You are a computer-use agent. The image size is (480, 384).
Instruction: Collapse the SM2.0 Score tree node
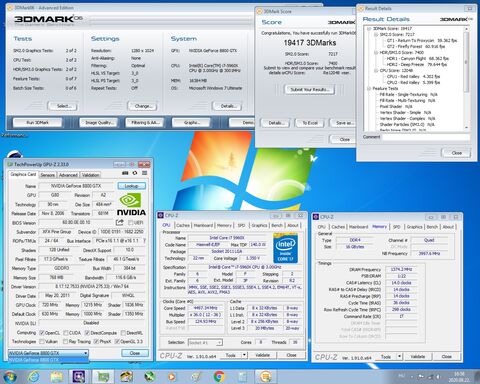click(x=376, y=34)
